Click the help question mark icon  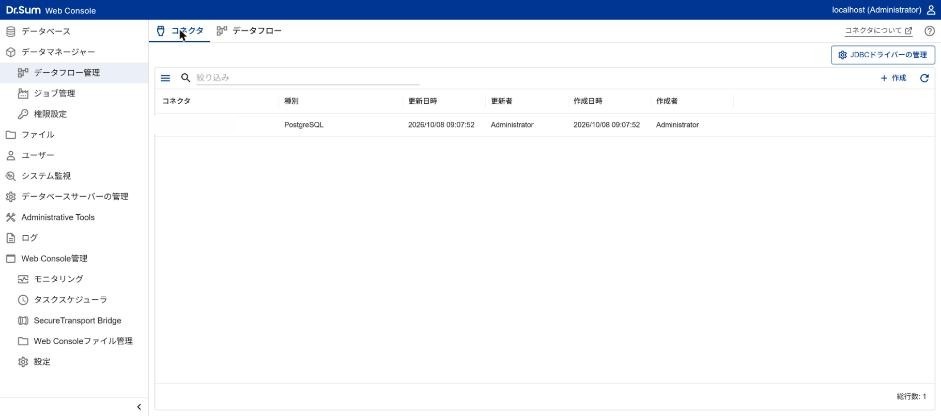pos(929,31)
